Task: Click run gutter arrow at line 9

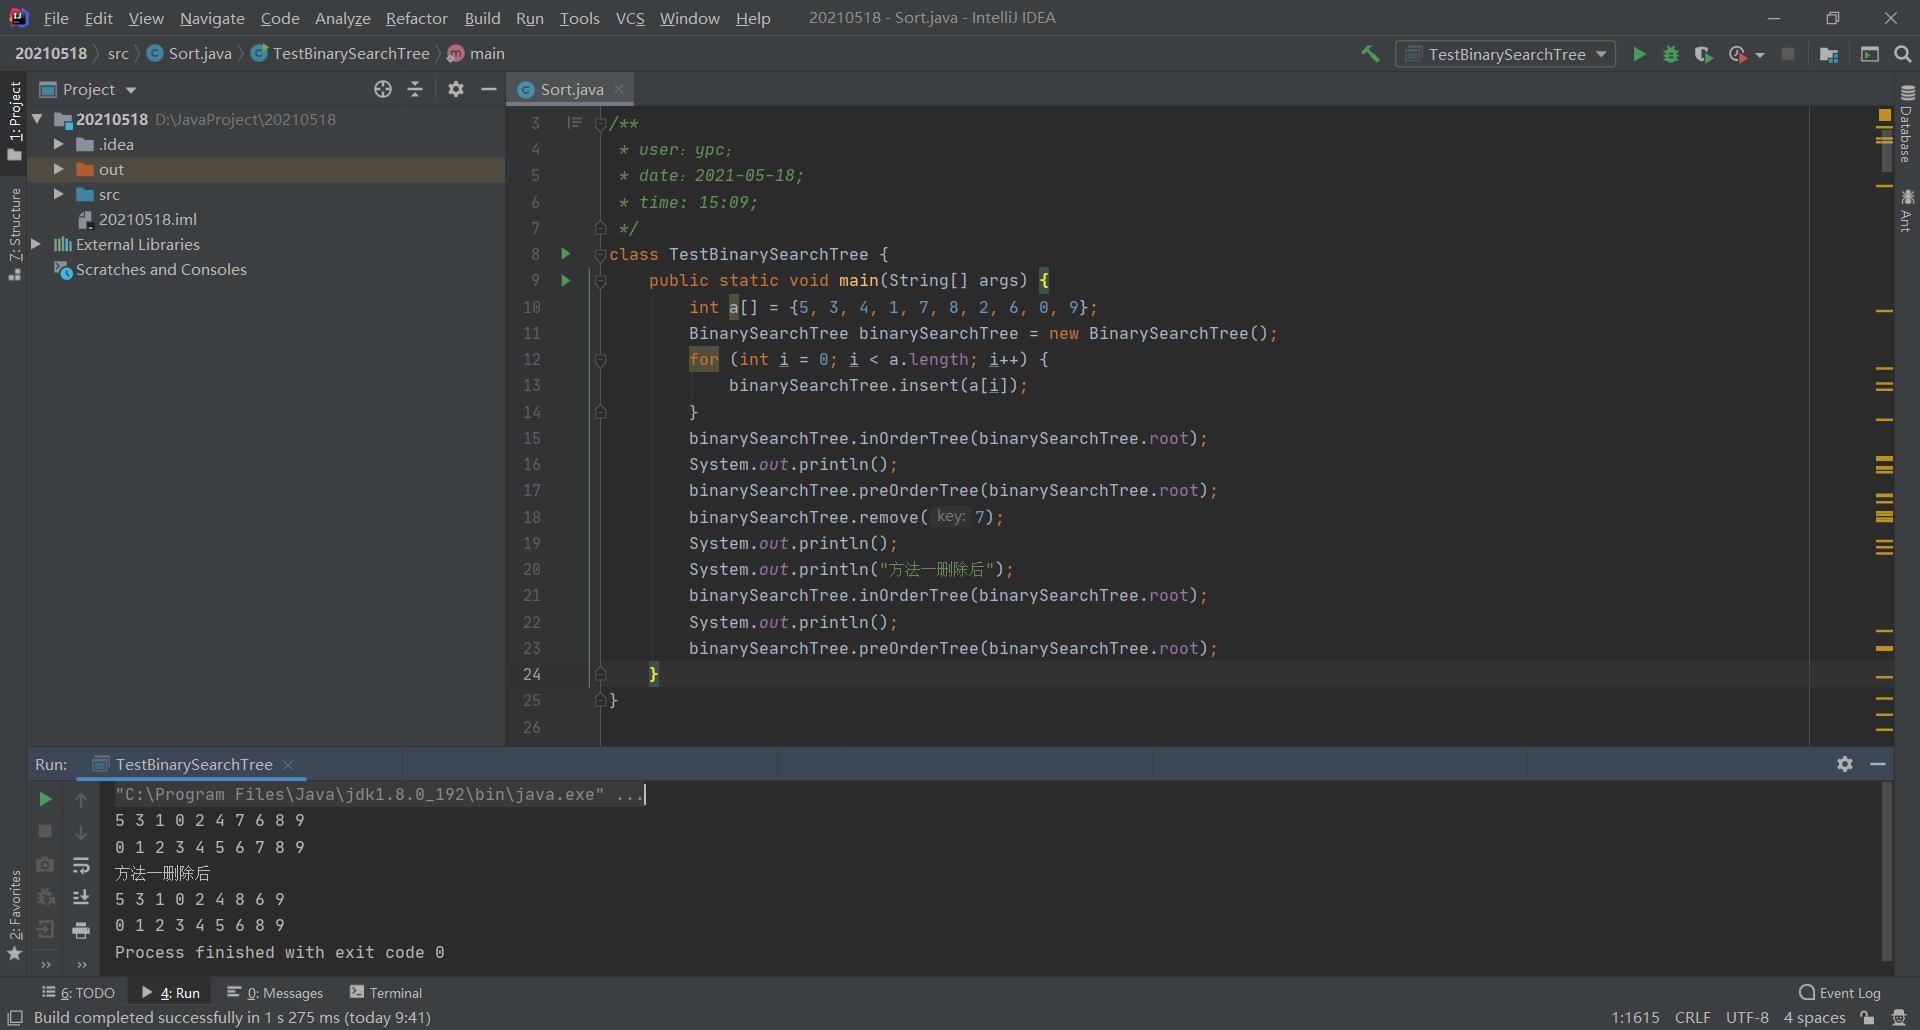Action: (565, 280)
